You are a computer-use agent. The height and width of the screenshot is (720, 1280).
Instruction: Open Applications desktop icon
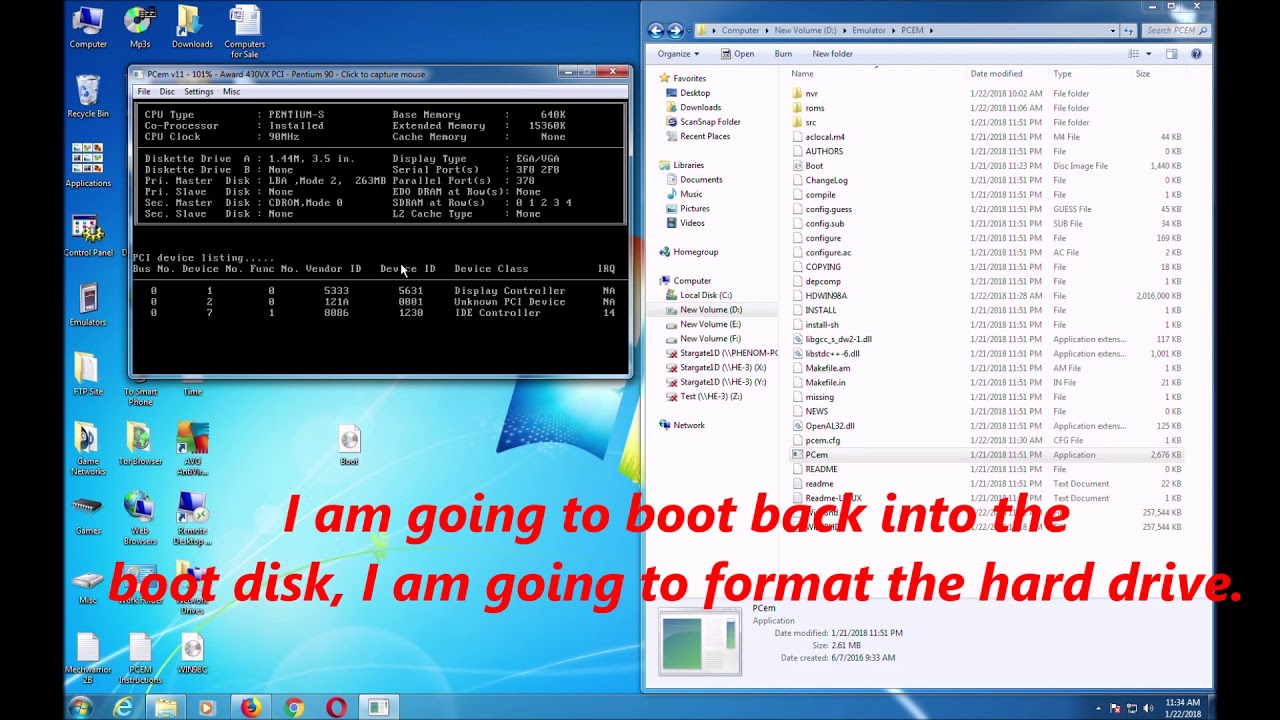(88, 165)
